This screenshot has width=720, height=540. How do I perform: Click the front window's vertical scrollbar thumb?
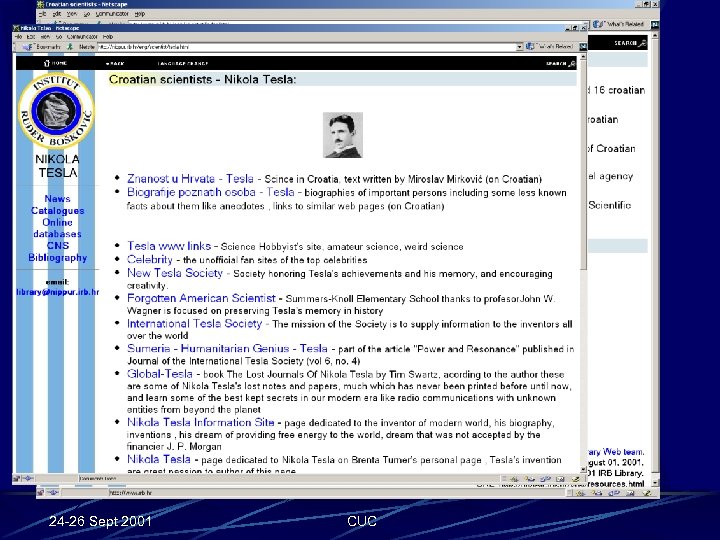pyautogui.click(x=583, y=165)
